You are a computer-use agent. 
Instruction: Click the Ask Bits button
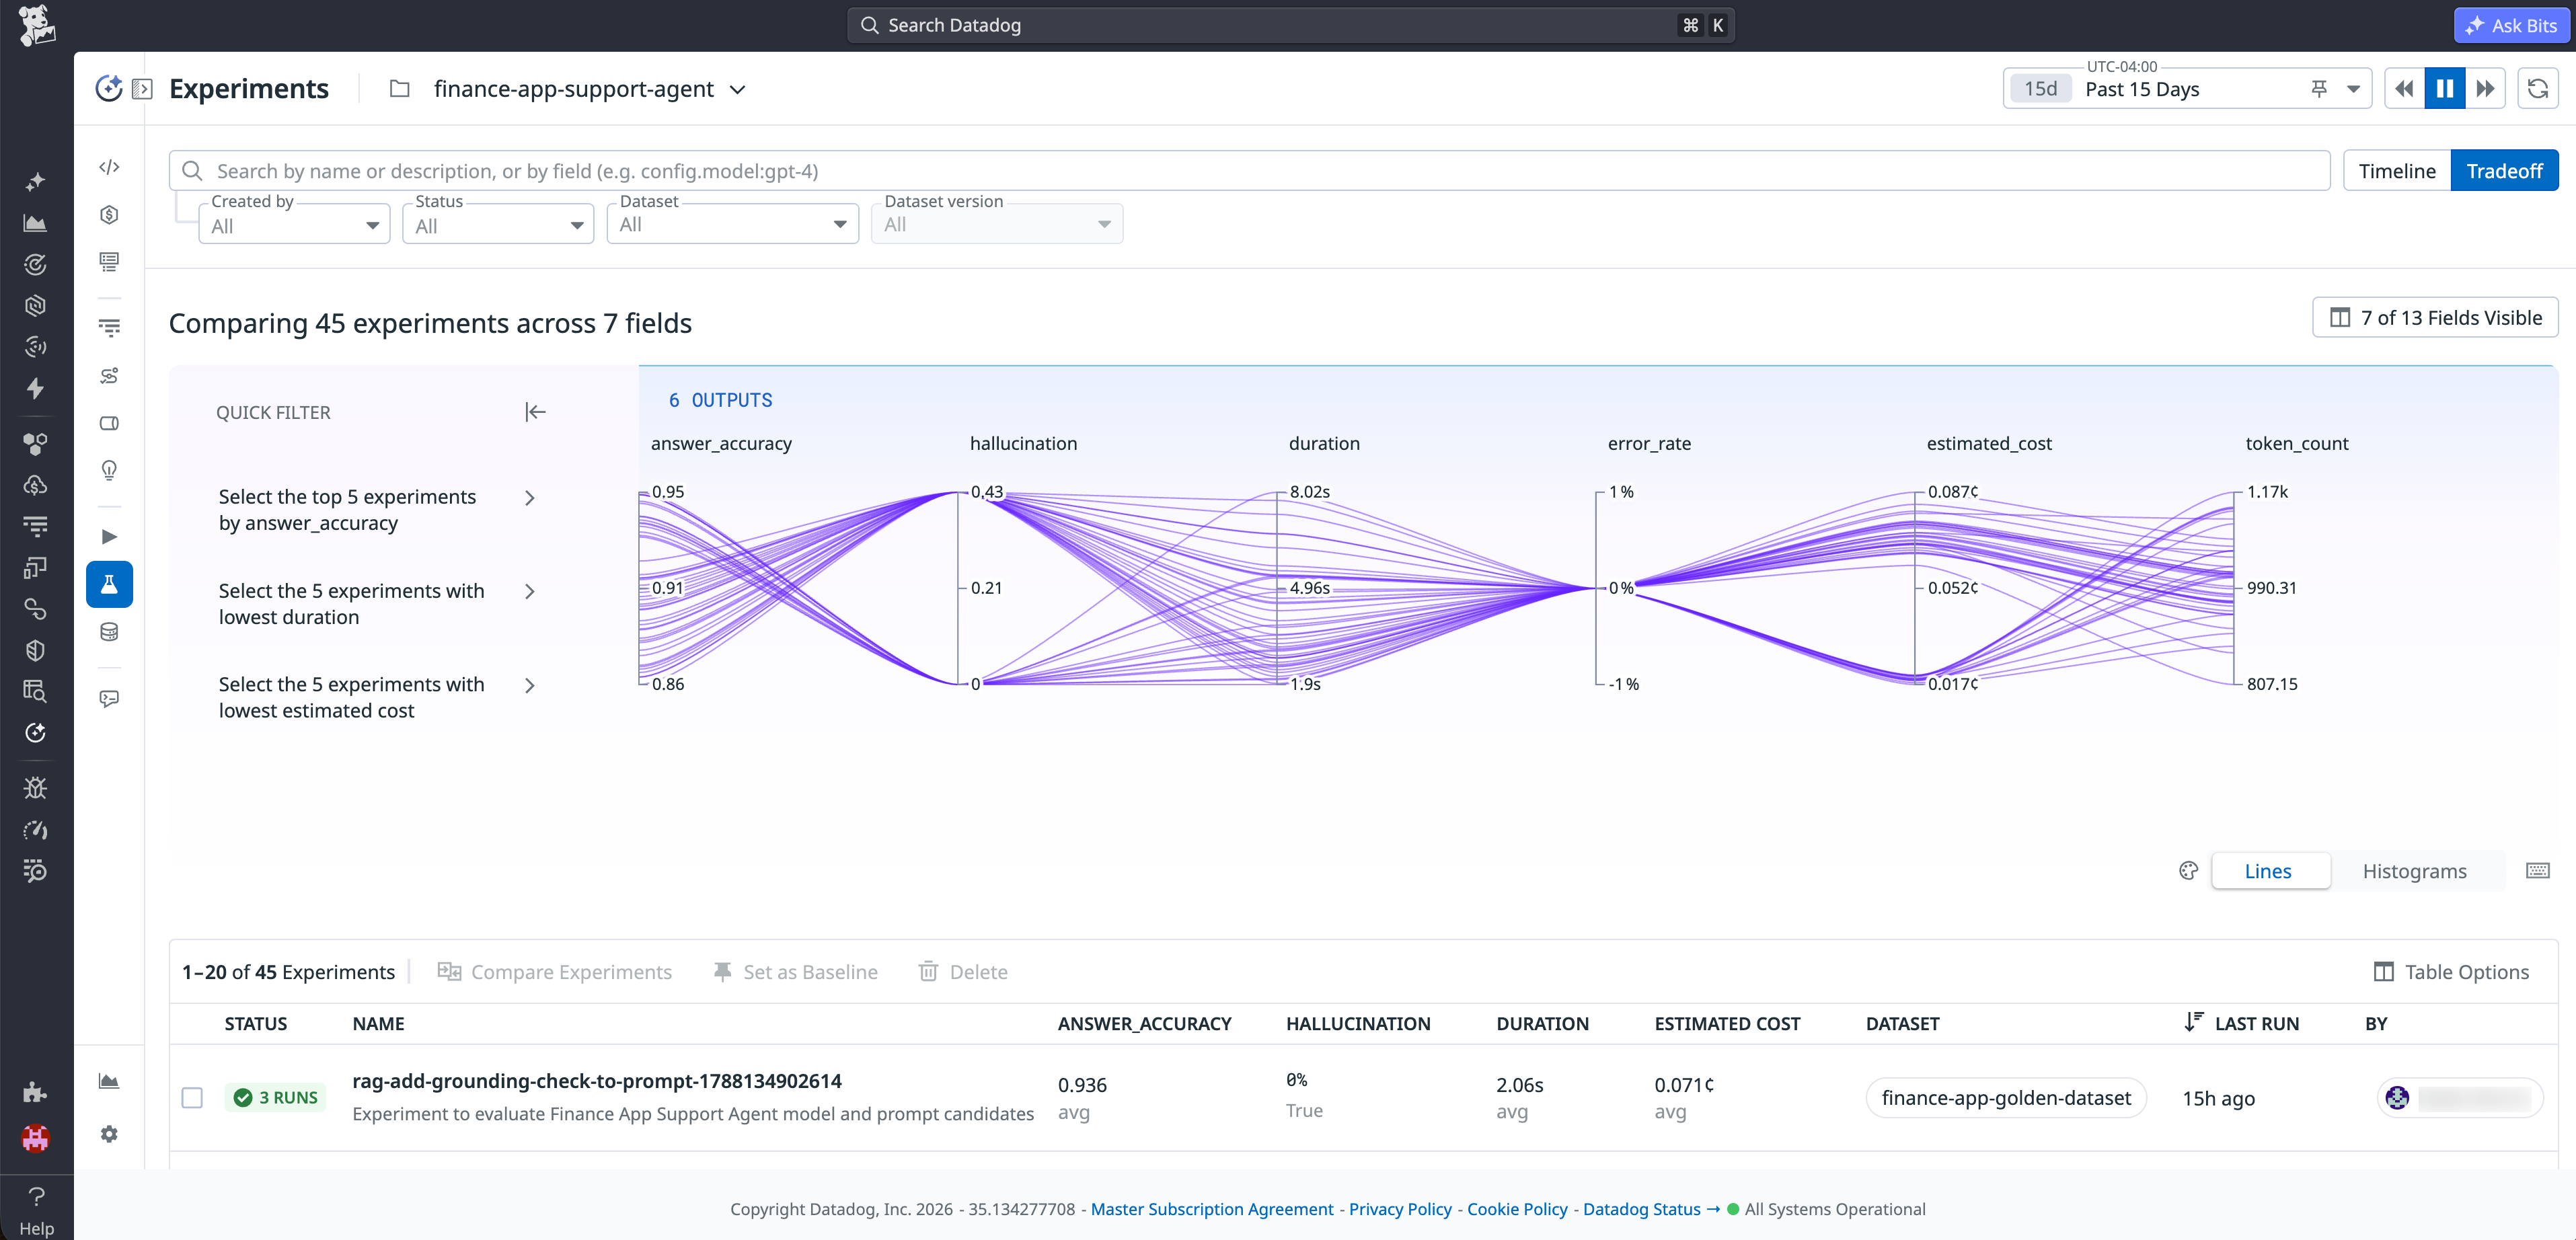tap(2511, 25)
